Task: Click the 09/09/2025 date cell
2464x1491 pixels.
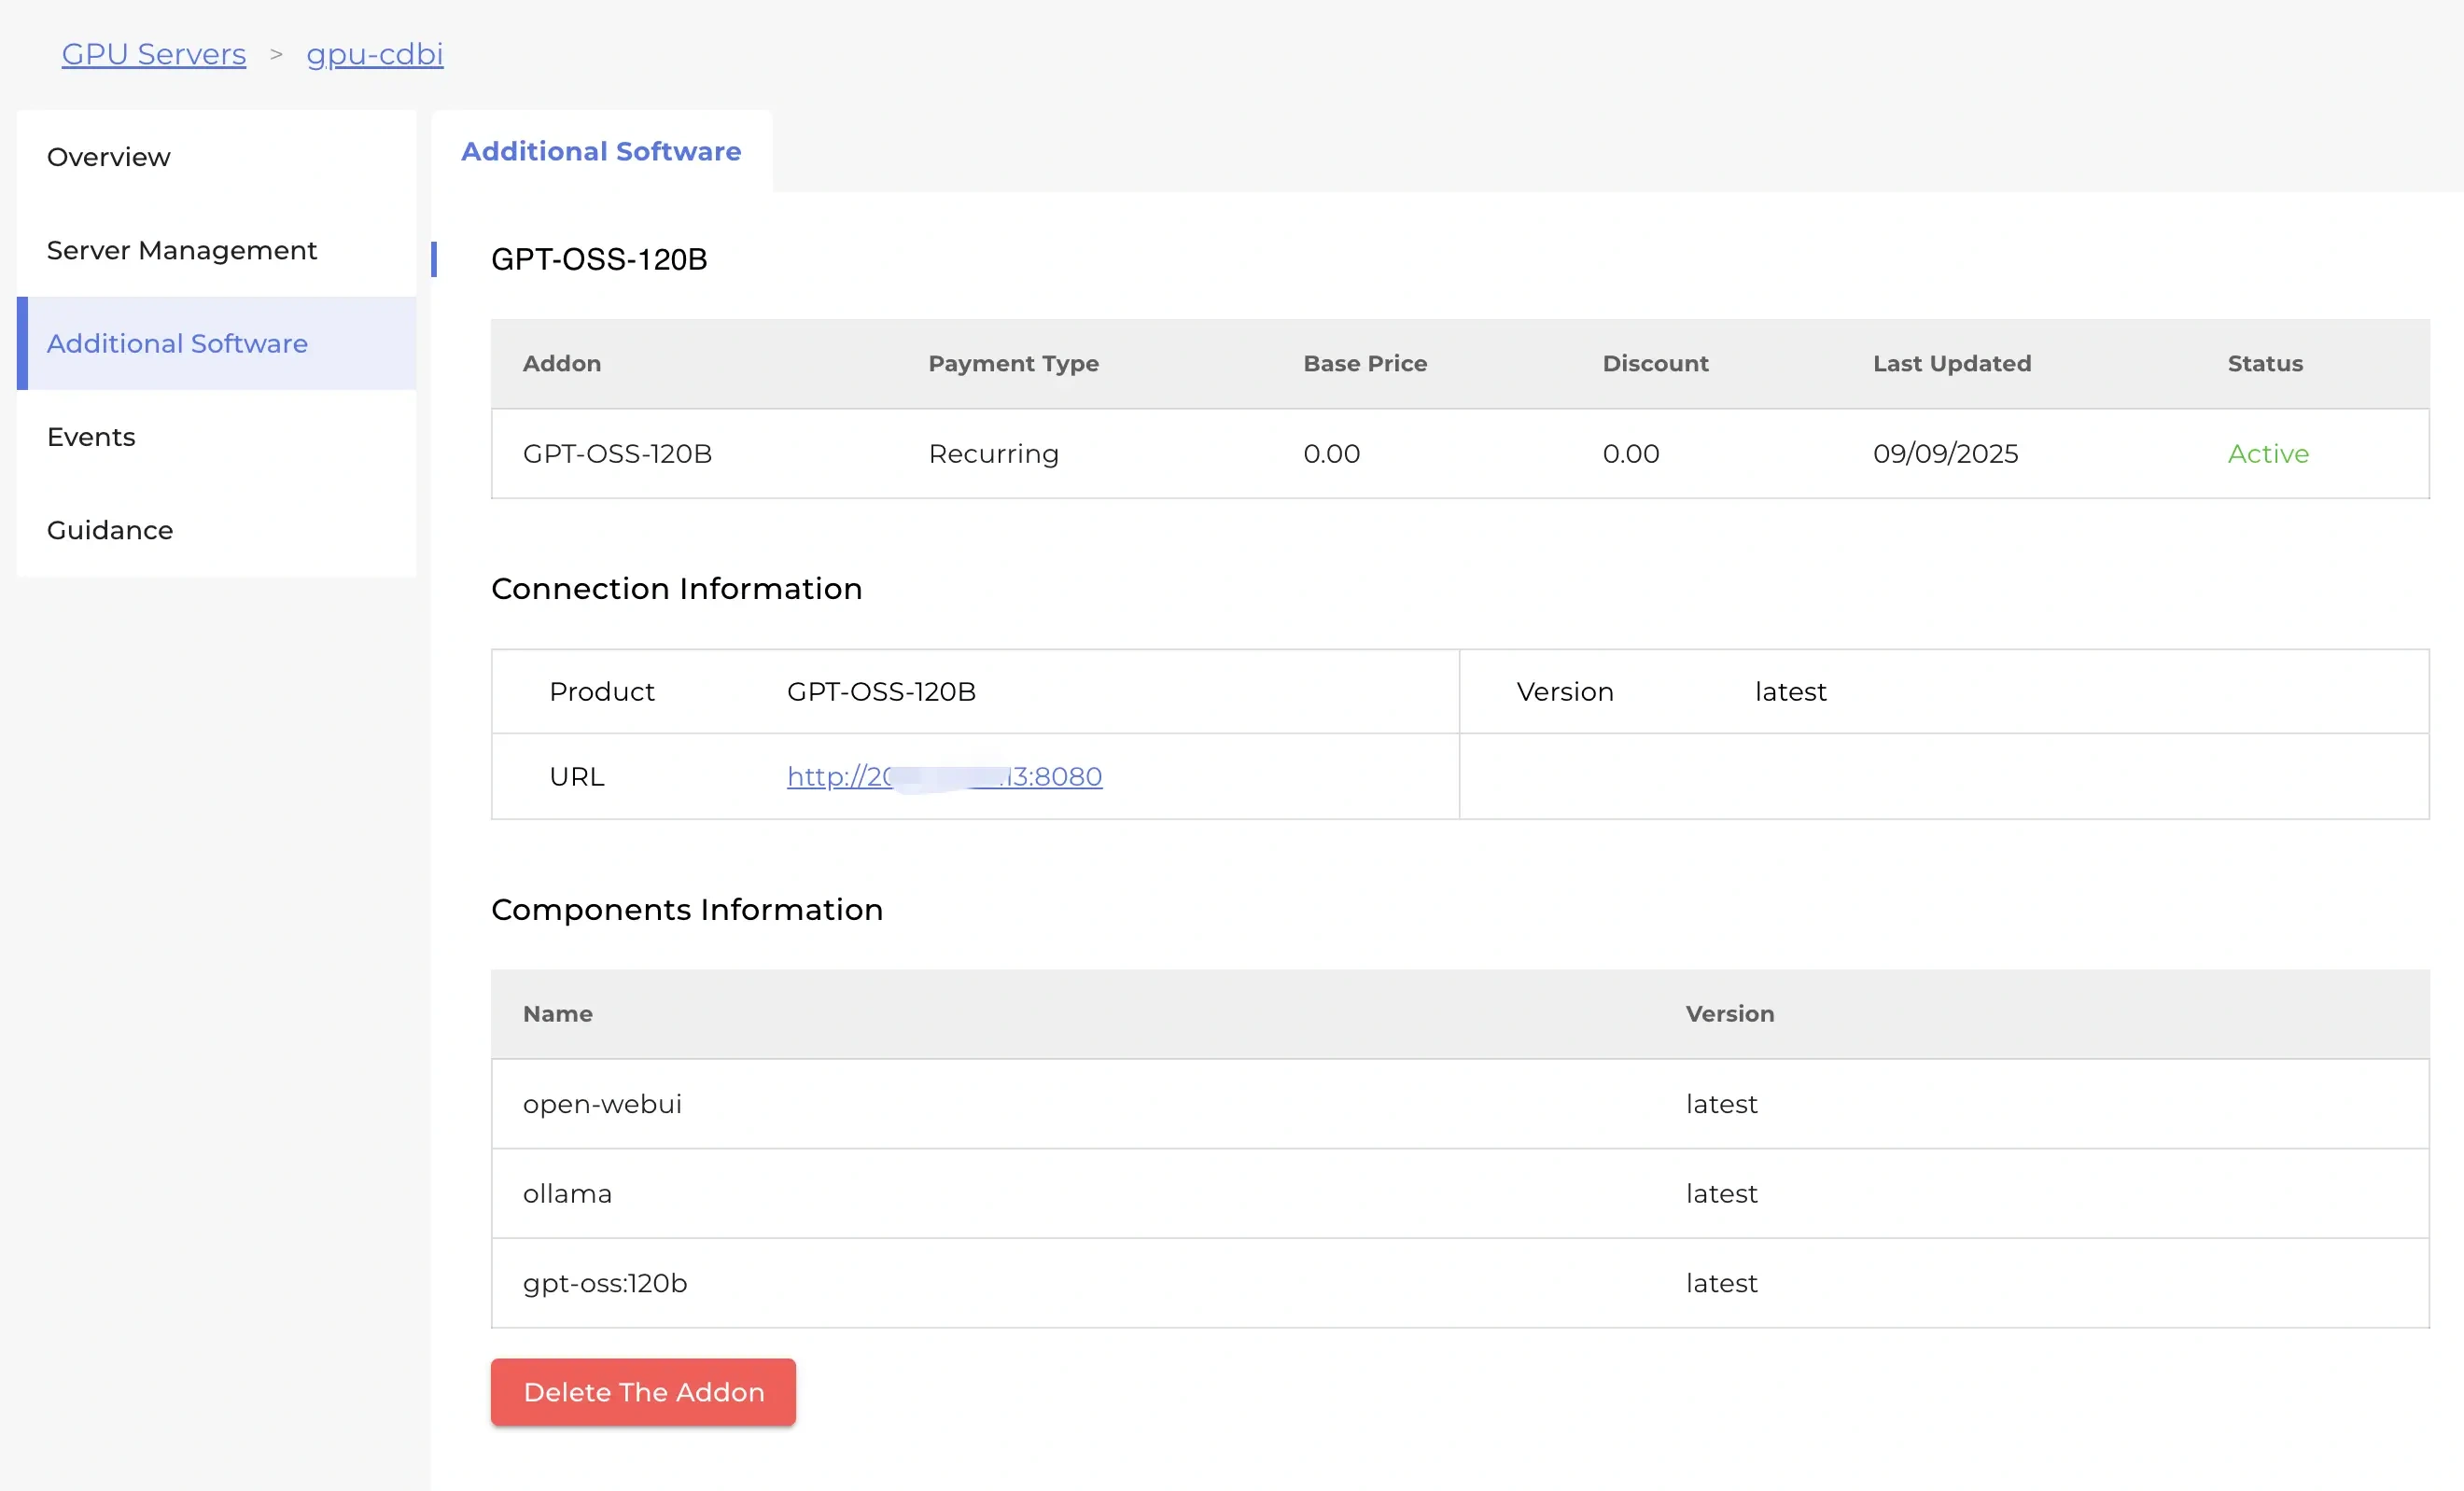Action: pyautogui.click(x=1945, y=453)
